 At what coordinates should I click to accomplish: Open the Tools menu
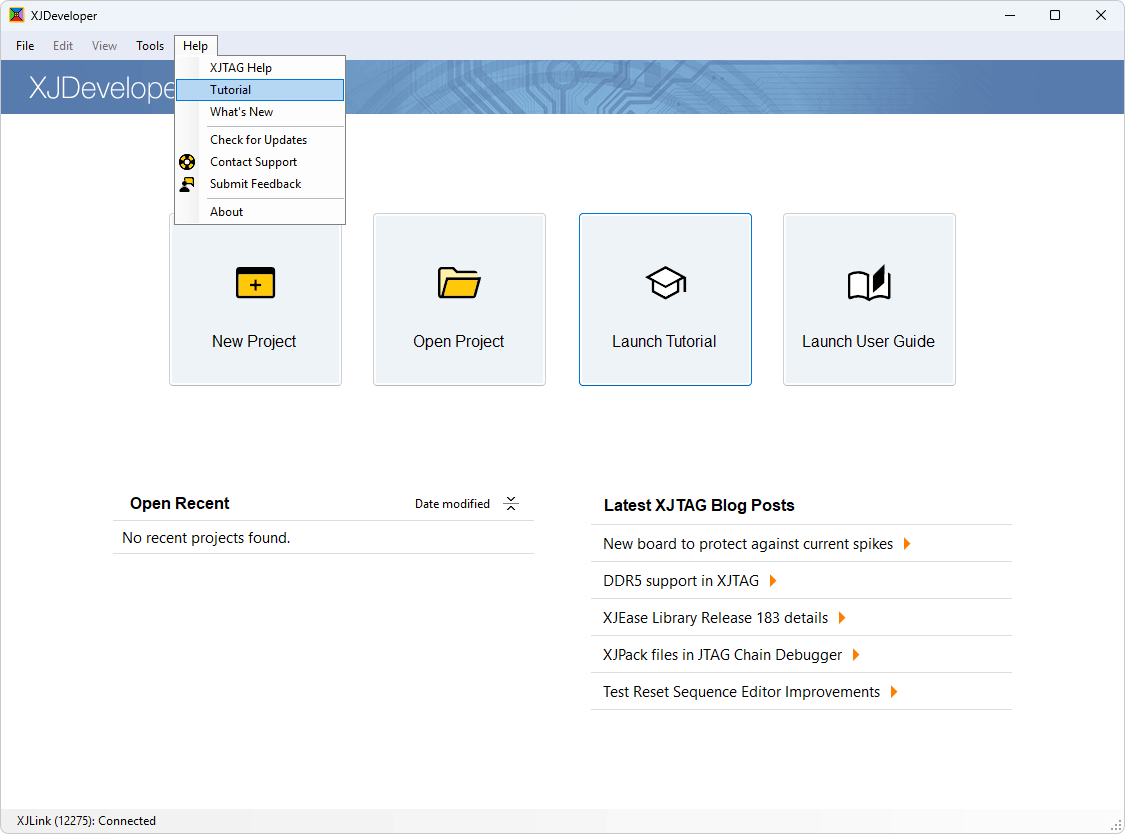tap(150, 46)
